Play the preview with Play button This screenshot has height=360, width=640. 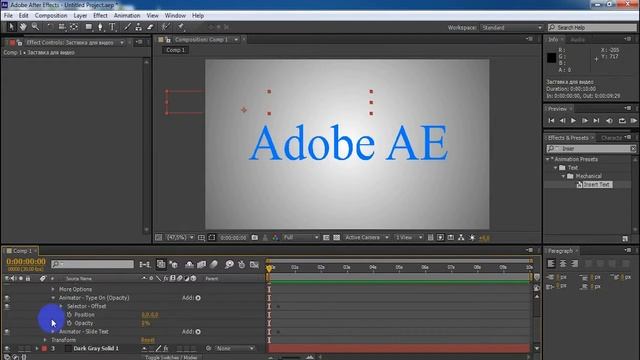(x=573, y=121)
